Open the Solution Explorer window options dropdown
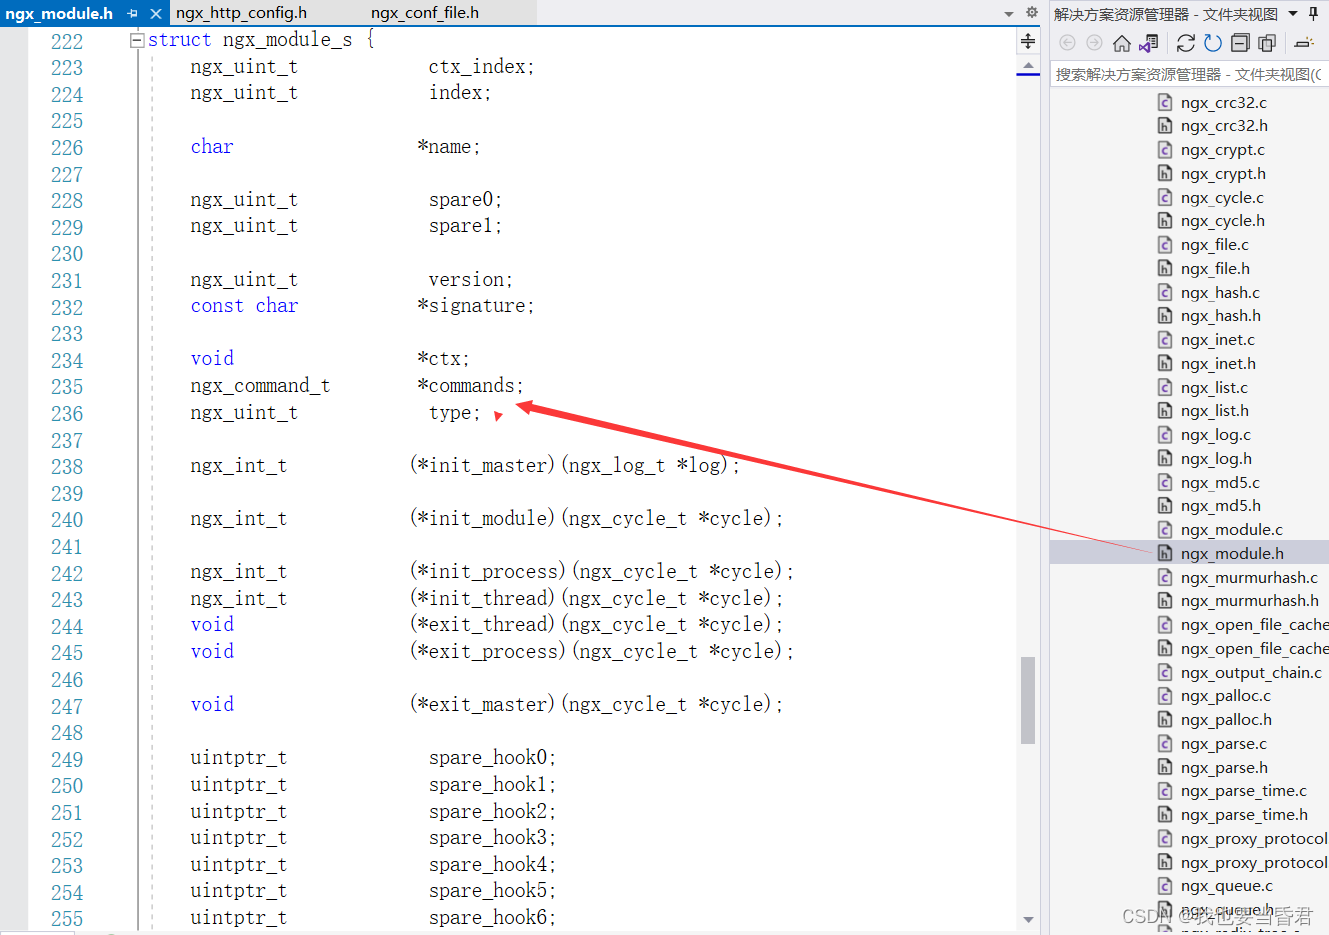The image size is (1329, 935). (1293, 14)
